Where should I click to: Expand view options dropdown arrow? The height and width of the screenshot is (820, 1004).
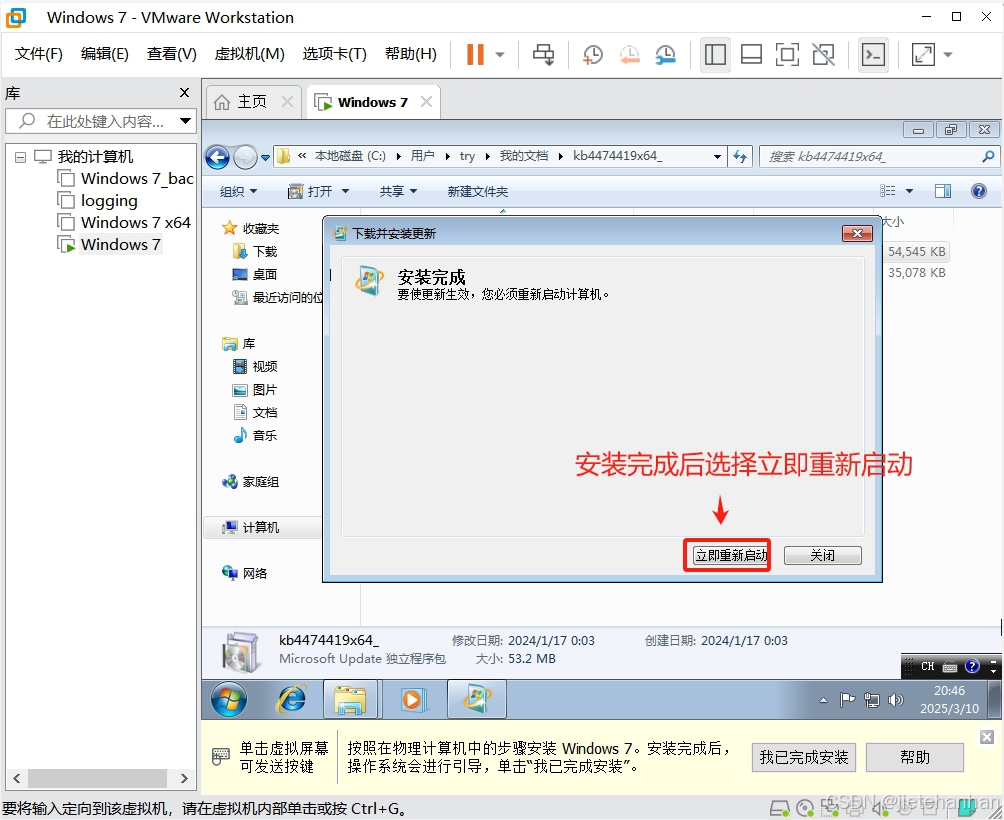[x=909, y=191]
